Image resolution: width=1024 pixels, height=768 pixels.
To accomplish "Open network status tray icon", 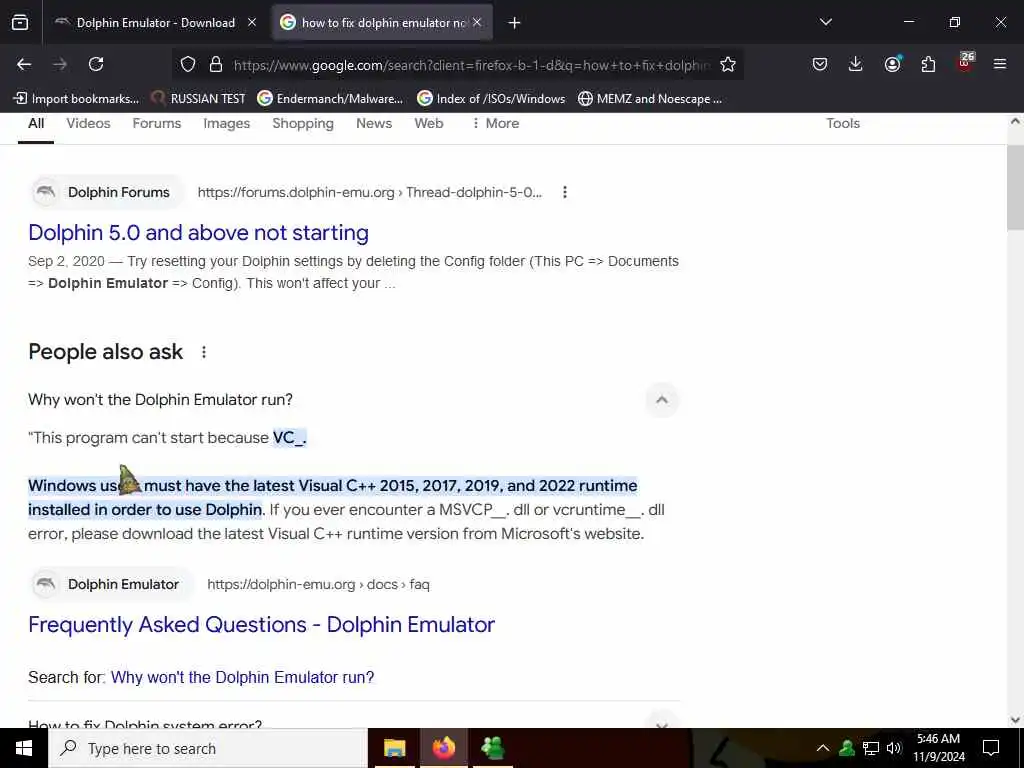I will coord(871,748).
